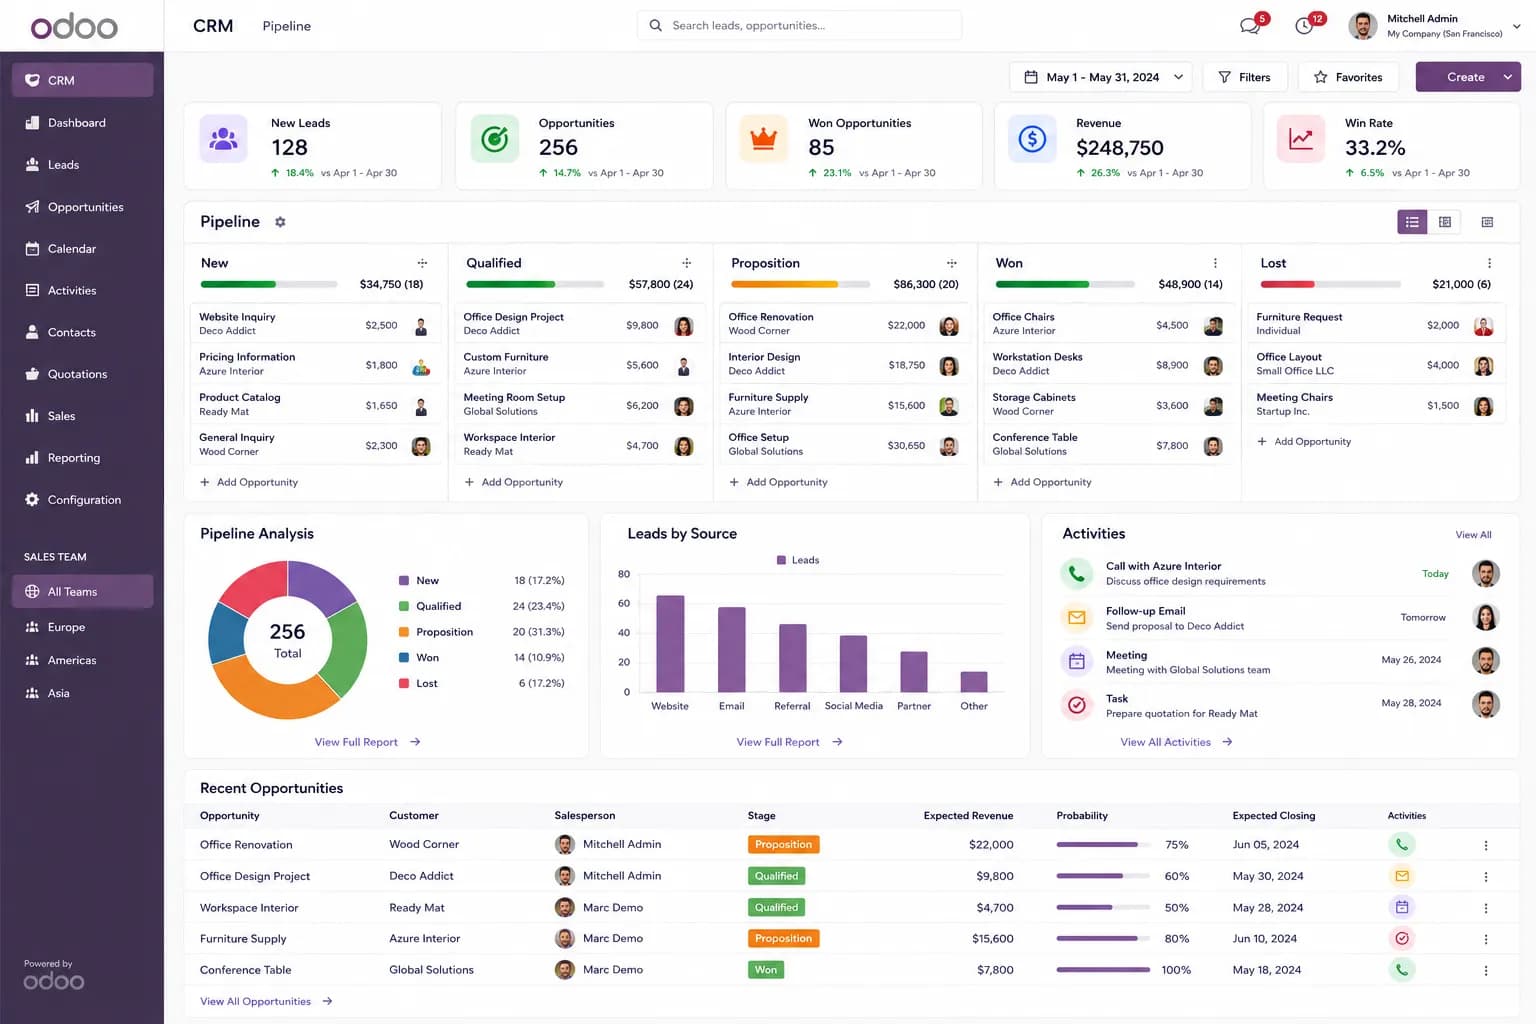
Task: Click the checkmark icon for Task activity
Action: [x=1076, y=705]
